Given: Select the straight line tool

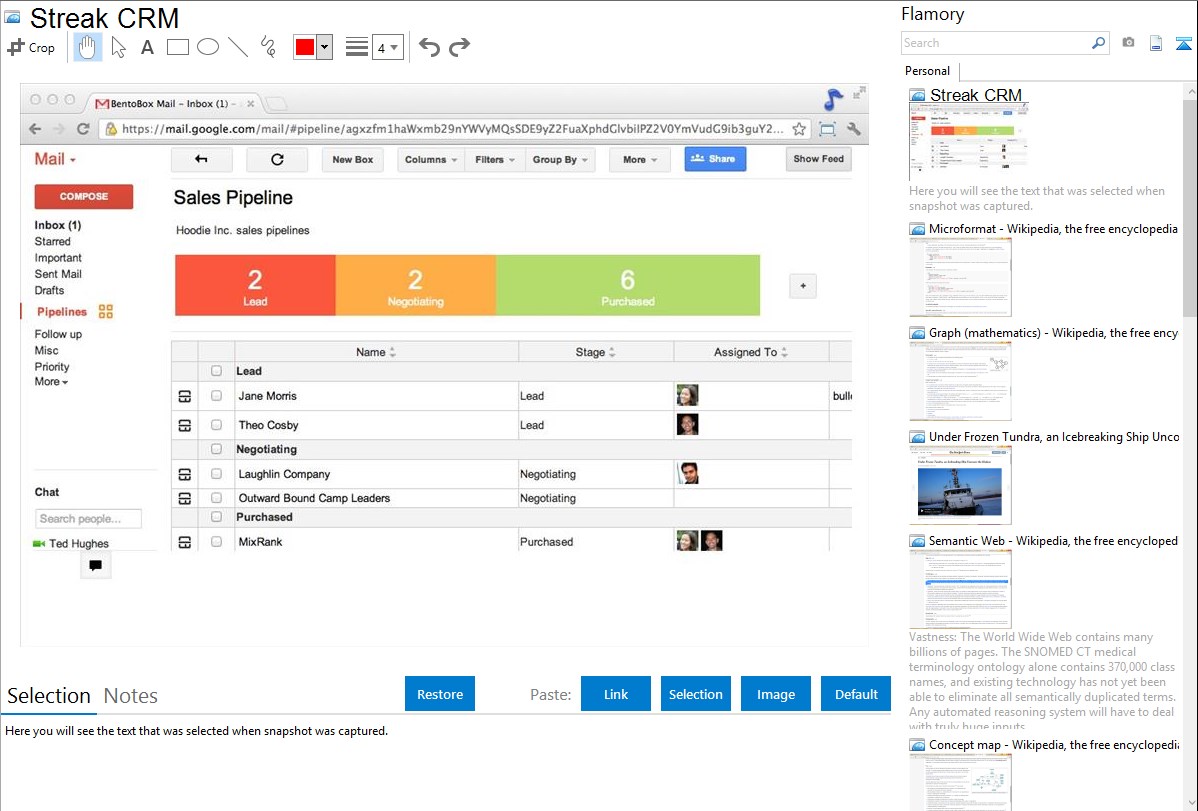Looking at the screenshot, I should tap(238, 47).
